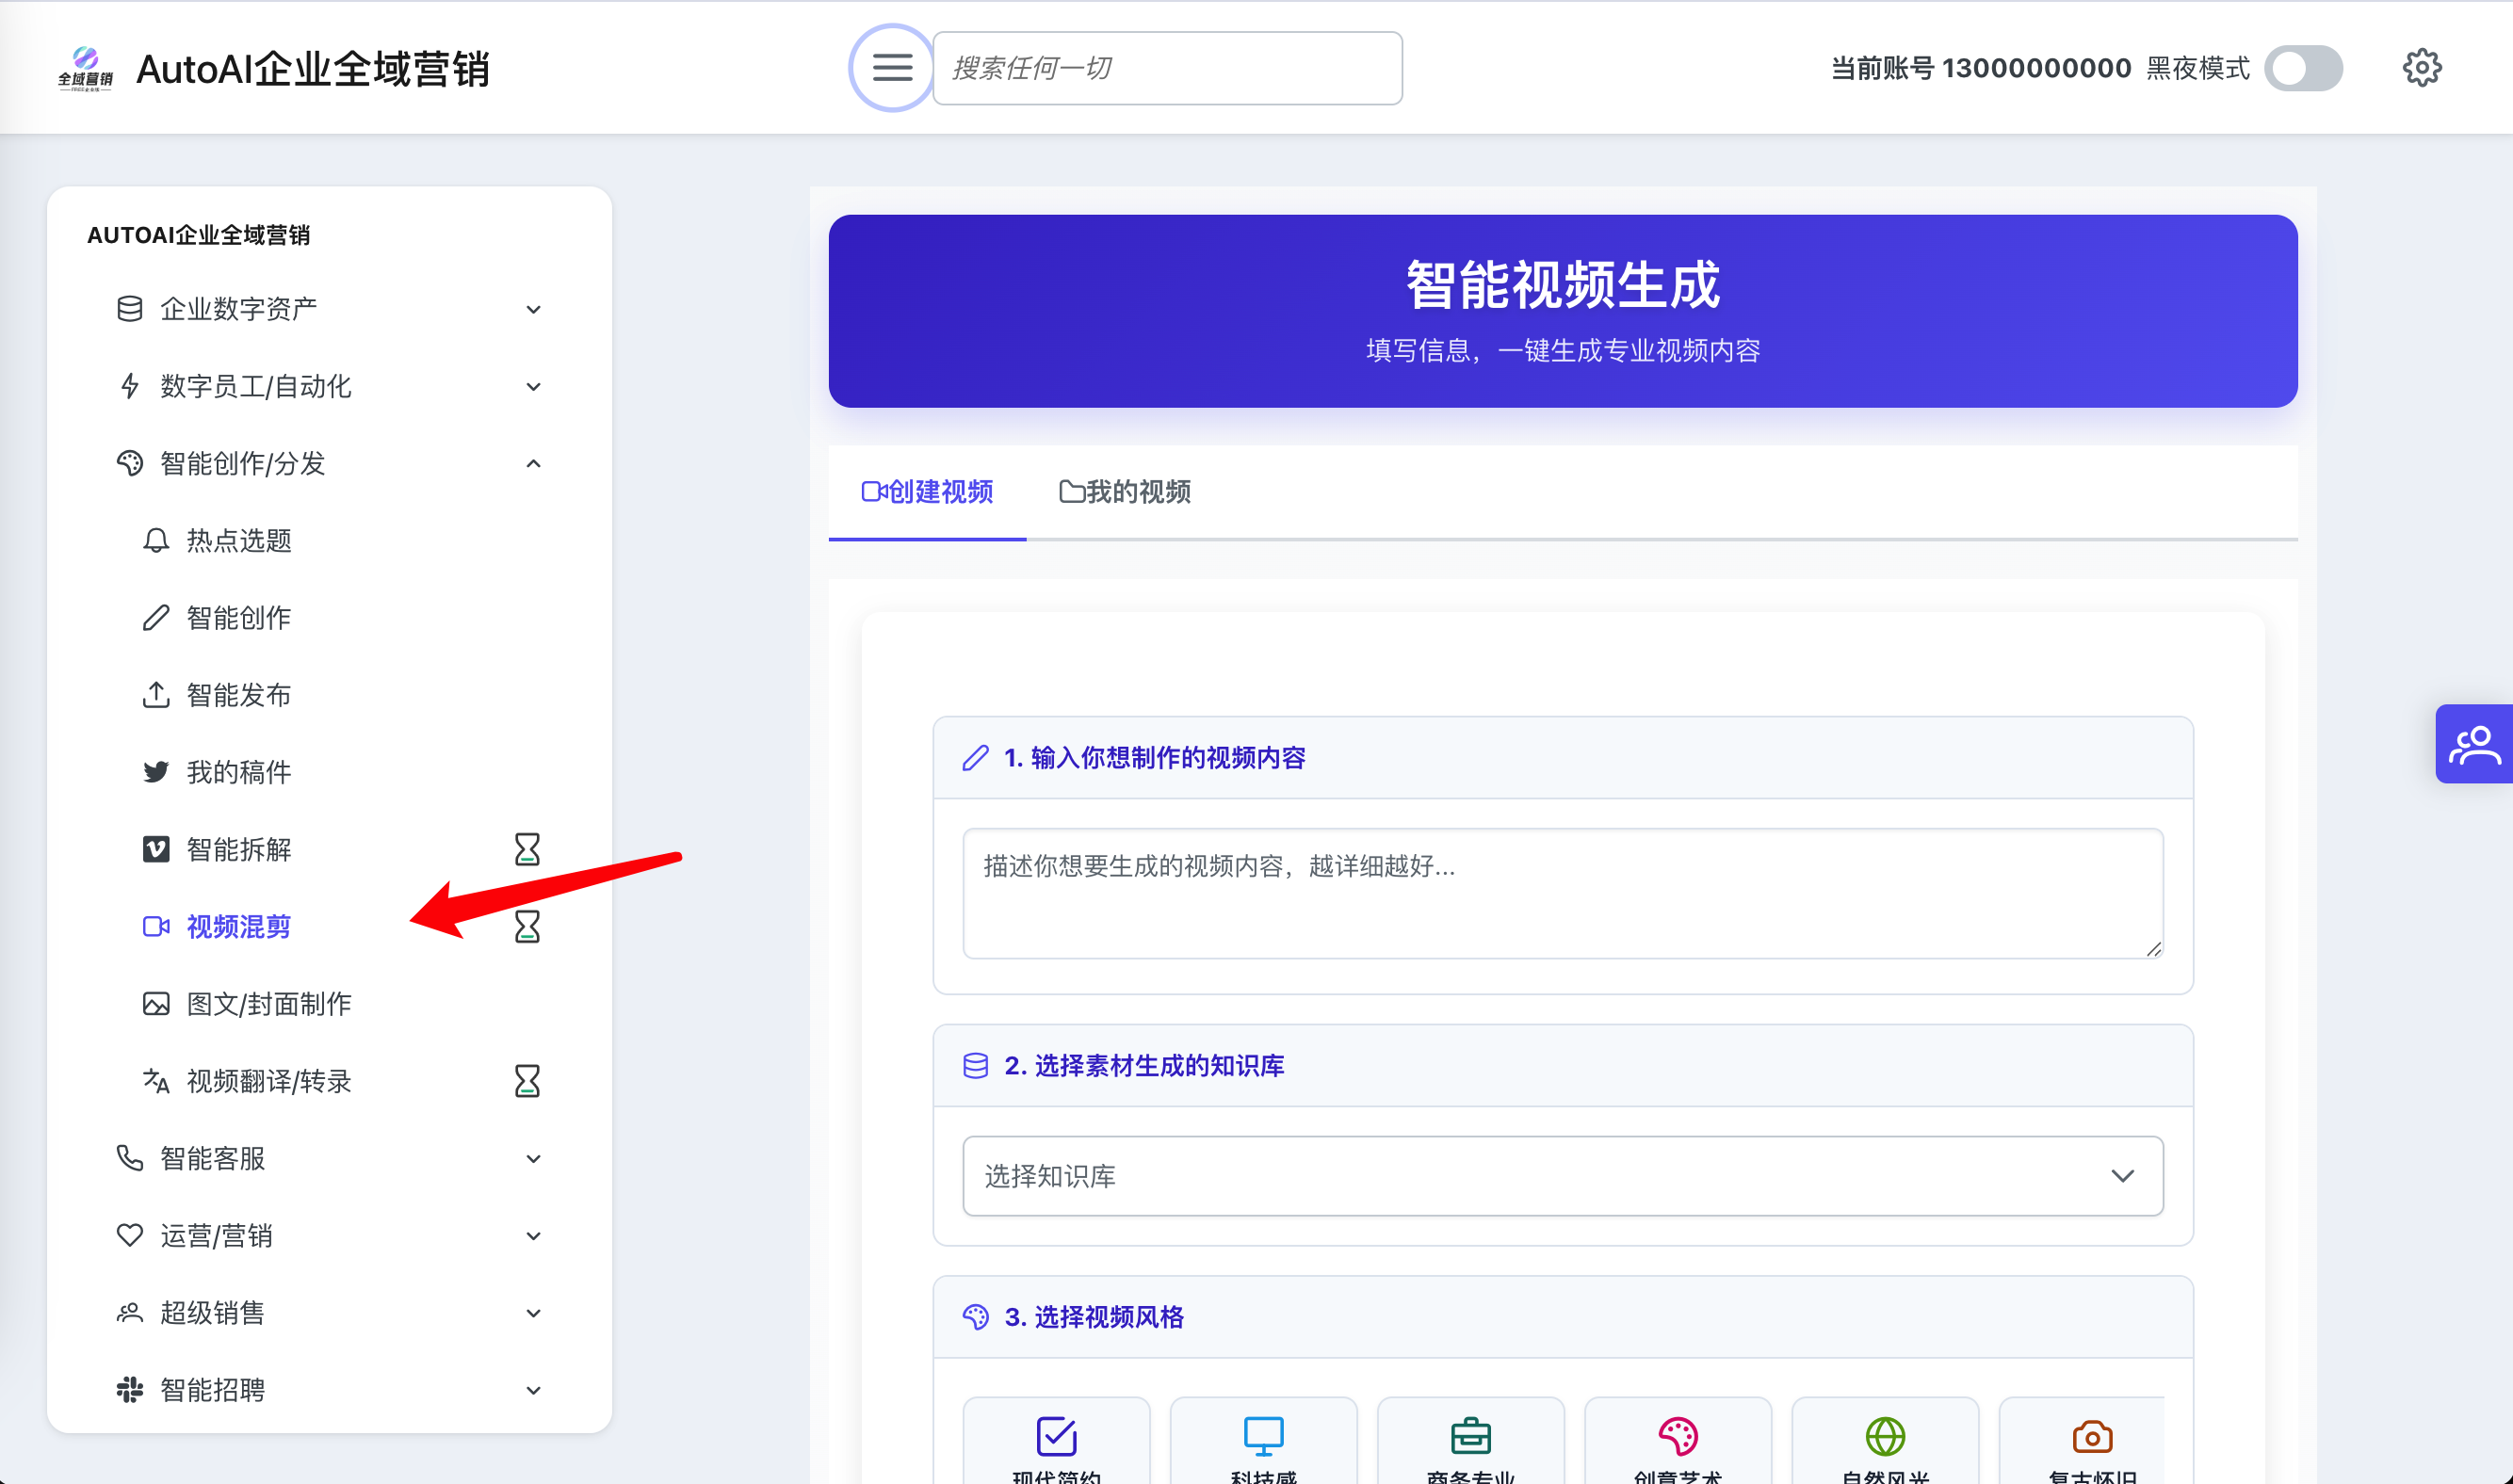Click the video content description textarea

click(x=1562, y=893)
